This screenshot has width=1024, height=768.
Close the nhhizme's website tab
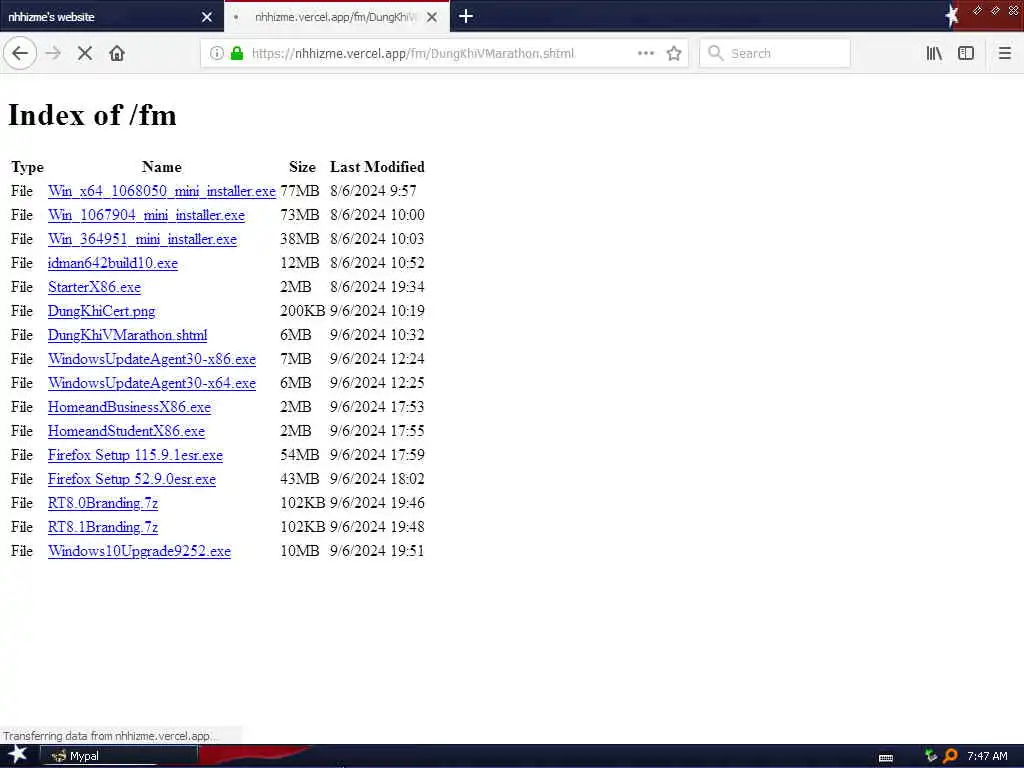(x=207, y=17)
